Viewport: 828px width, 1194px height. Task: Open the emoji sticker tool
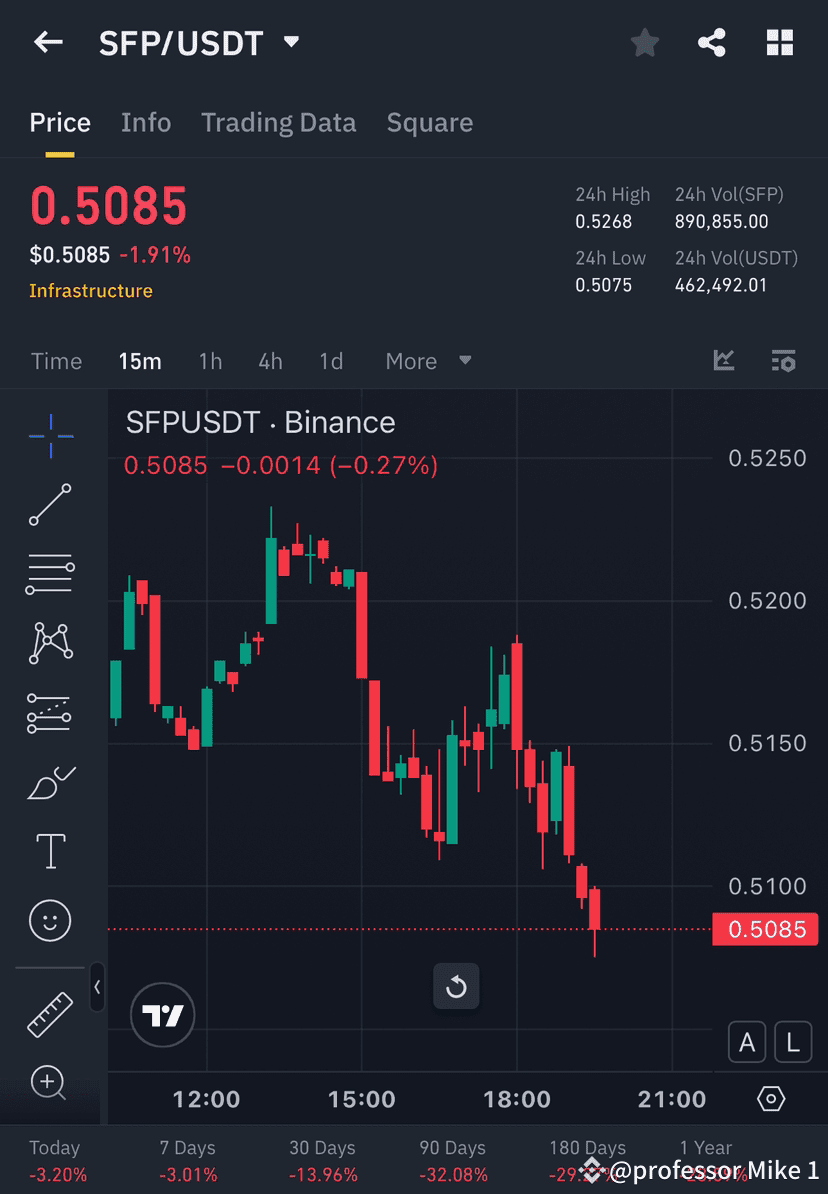(x=50, y=920)
